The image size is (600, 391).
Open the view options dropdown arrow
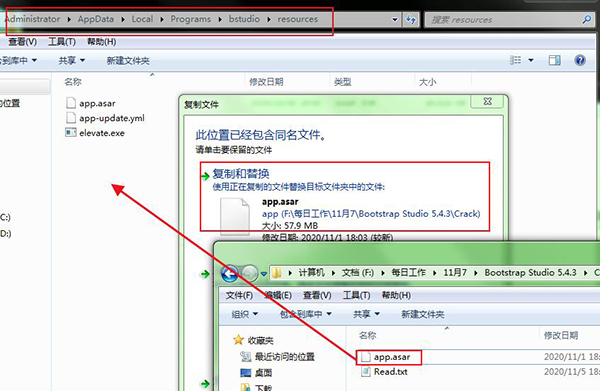point(531,60)
